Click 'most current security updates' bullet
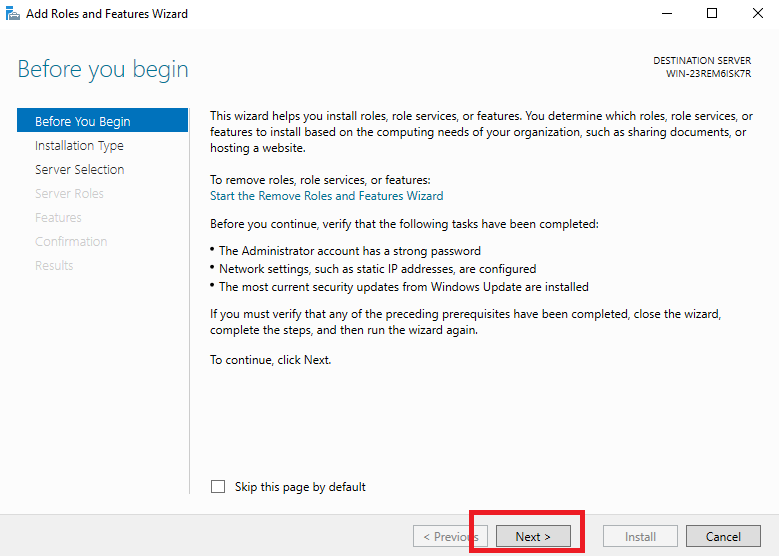 [403, 287]
